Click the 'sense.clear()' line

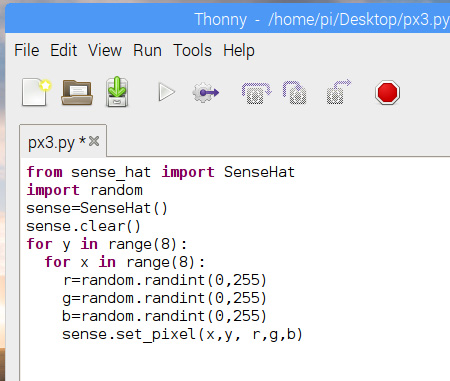click(83, 226)
